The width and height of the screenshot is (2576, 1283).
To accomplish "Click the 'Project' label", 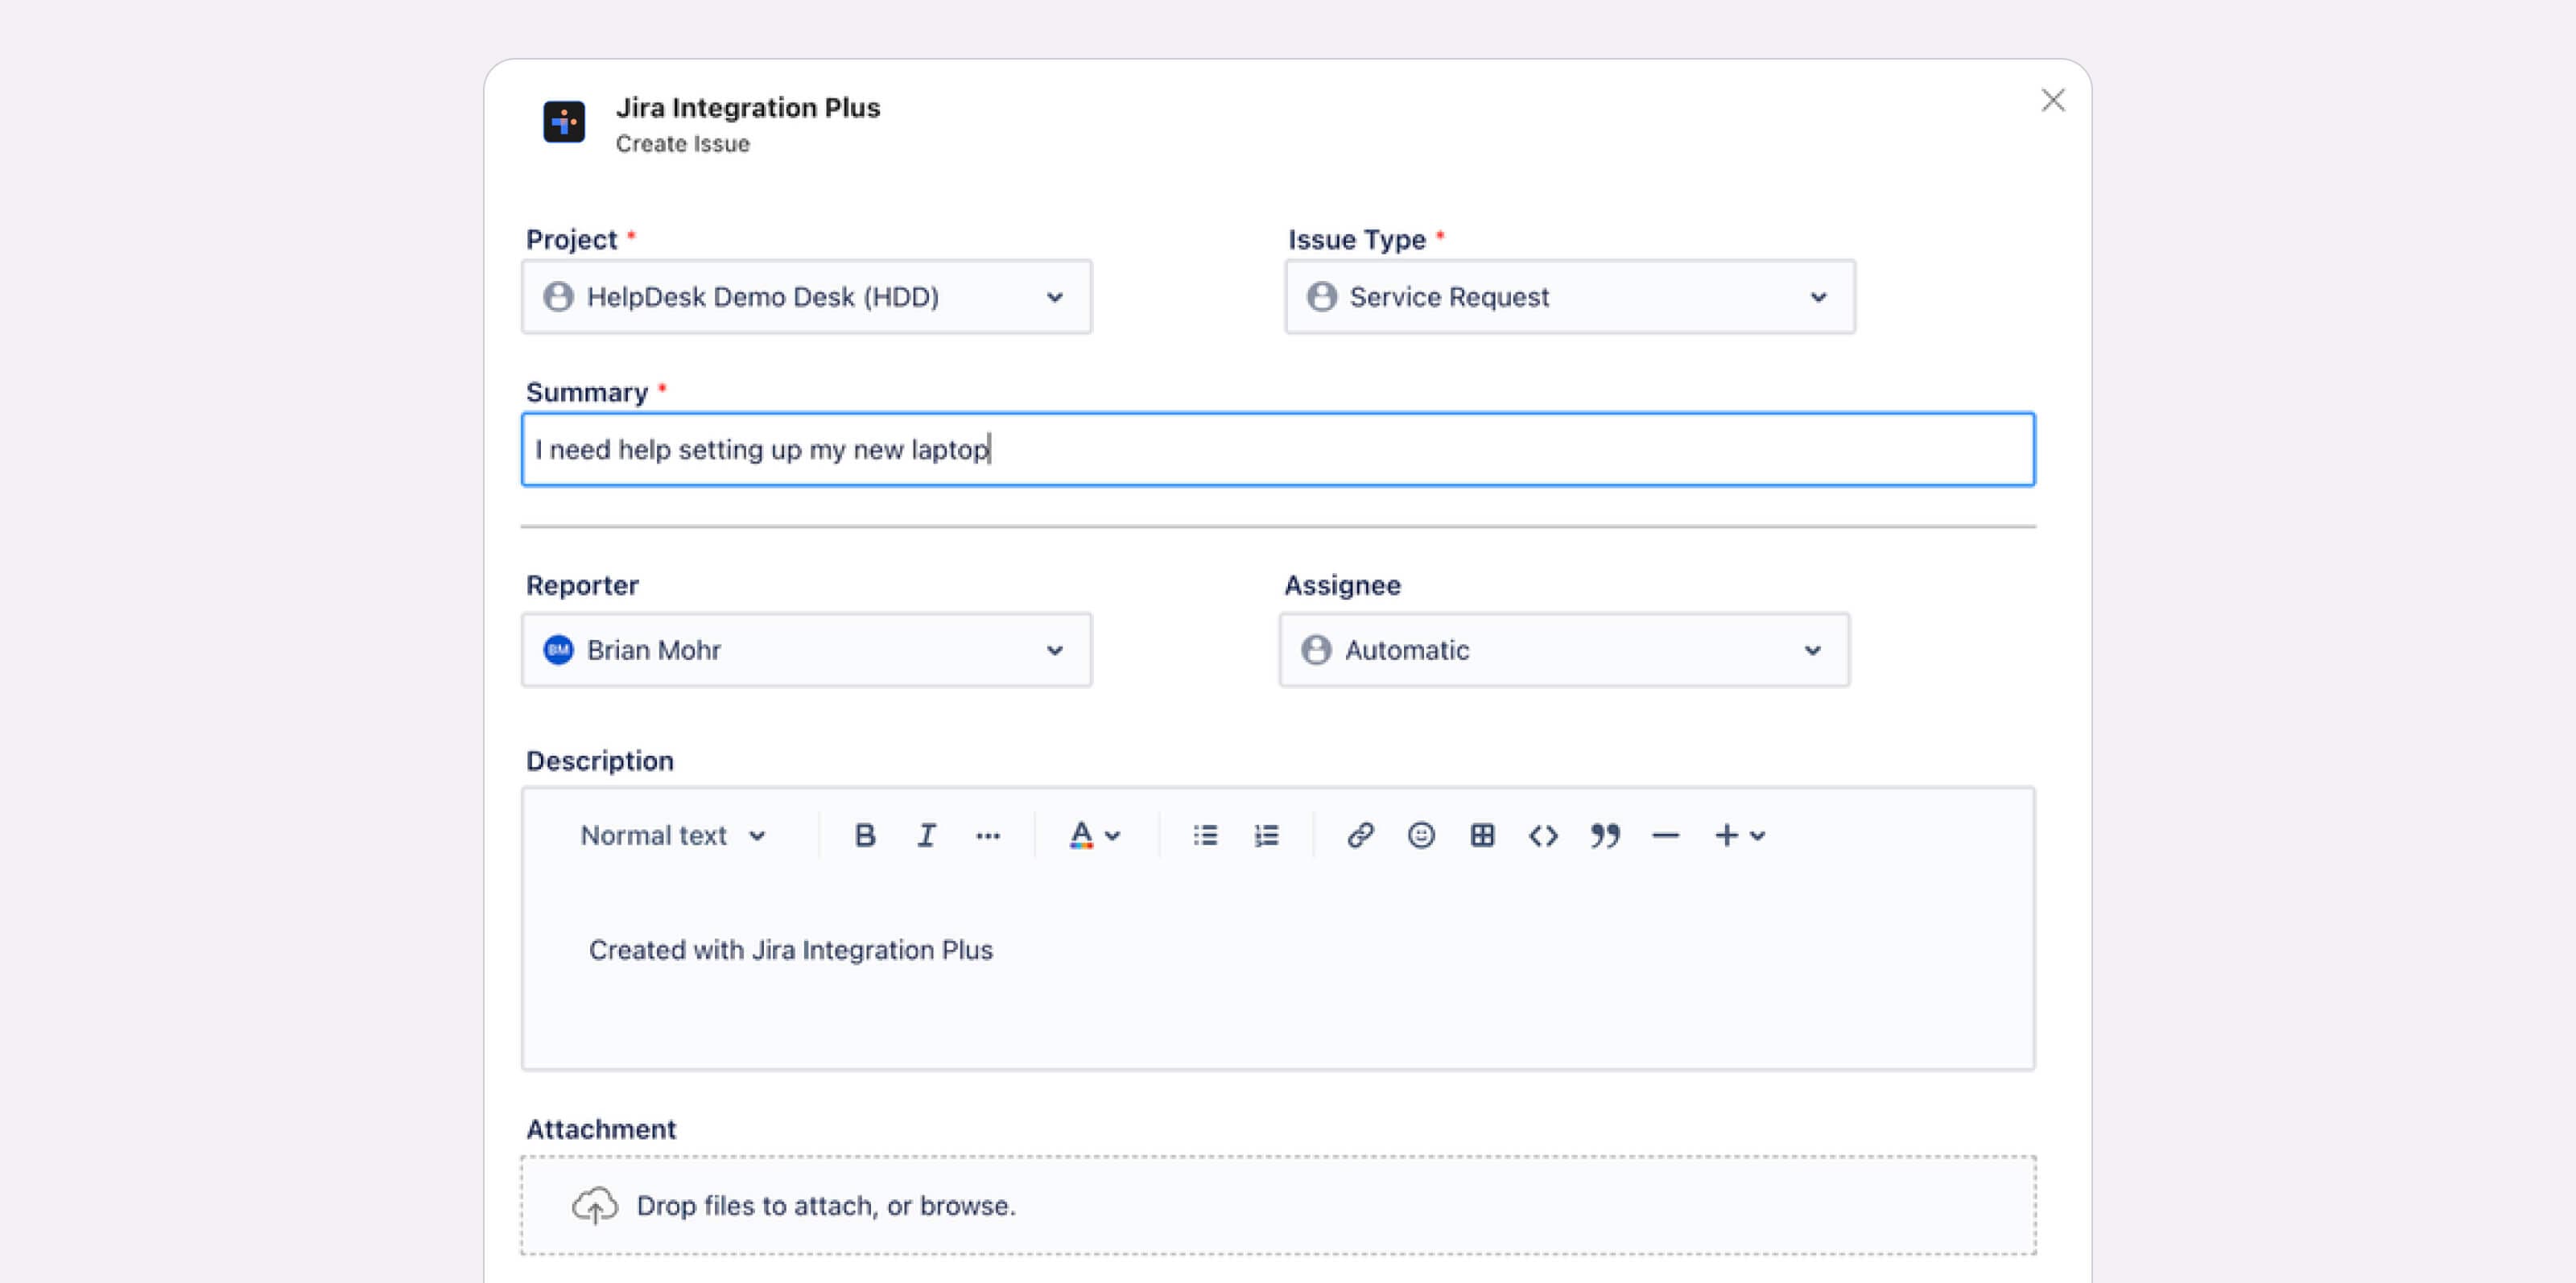I will 571,240.
